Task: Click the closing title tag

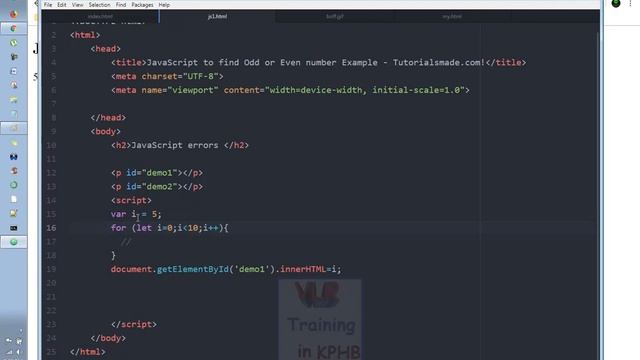Action: (x=506, y=62)
